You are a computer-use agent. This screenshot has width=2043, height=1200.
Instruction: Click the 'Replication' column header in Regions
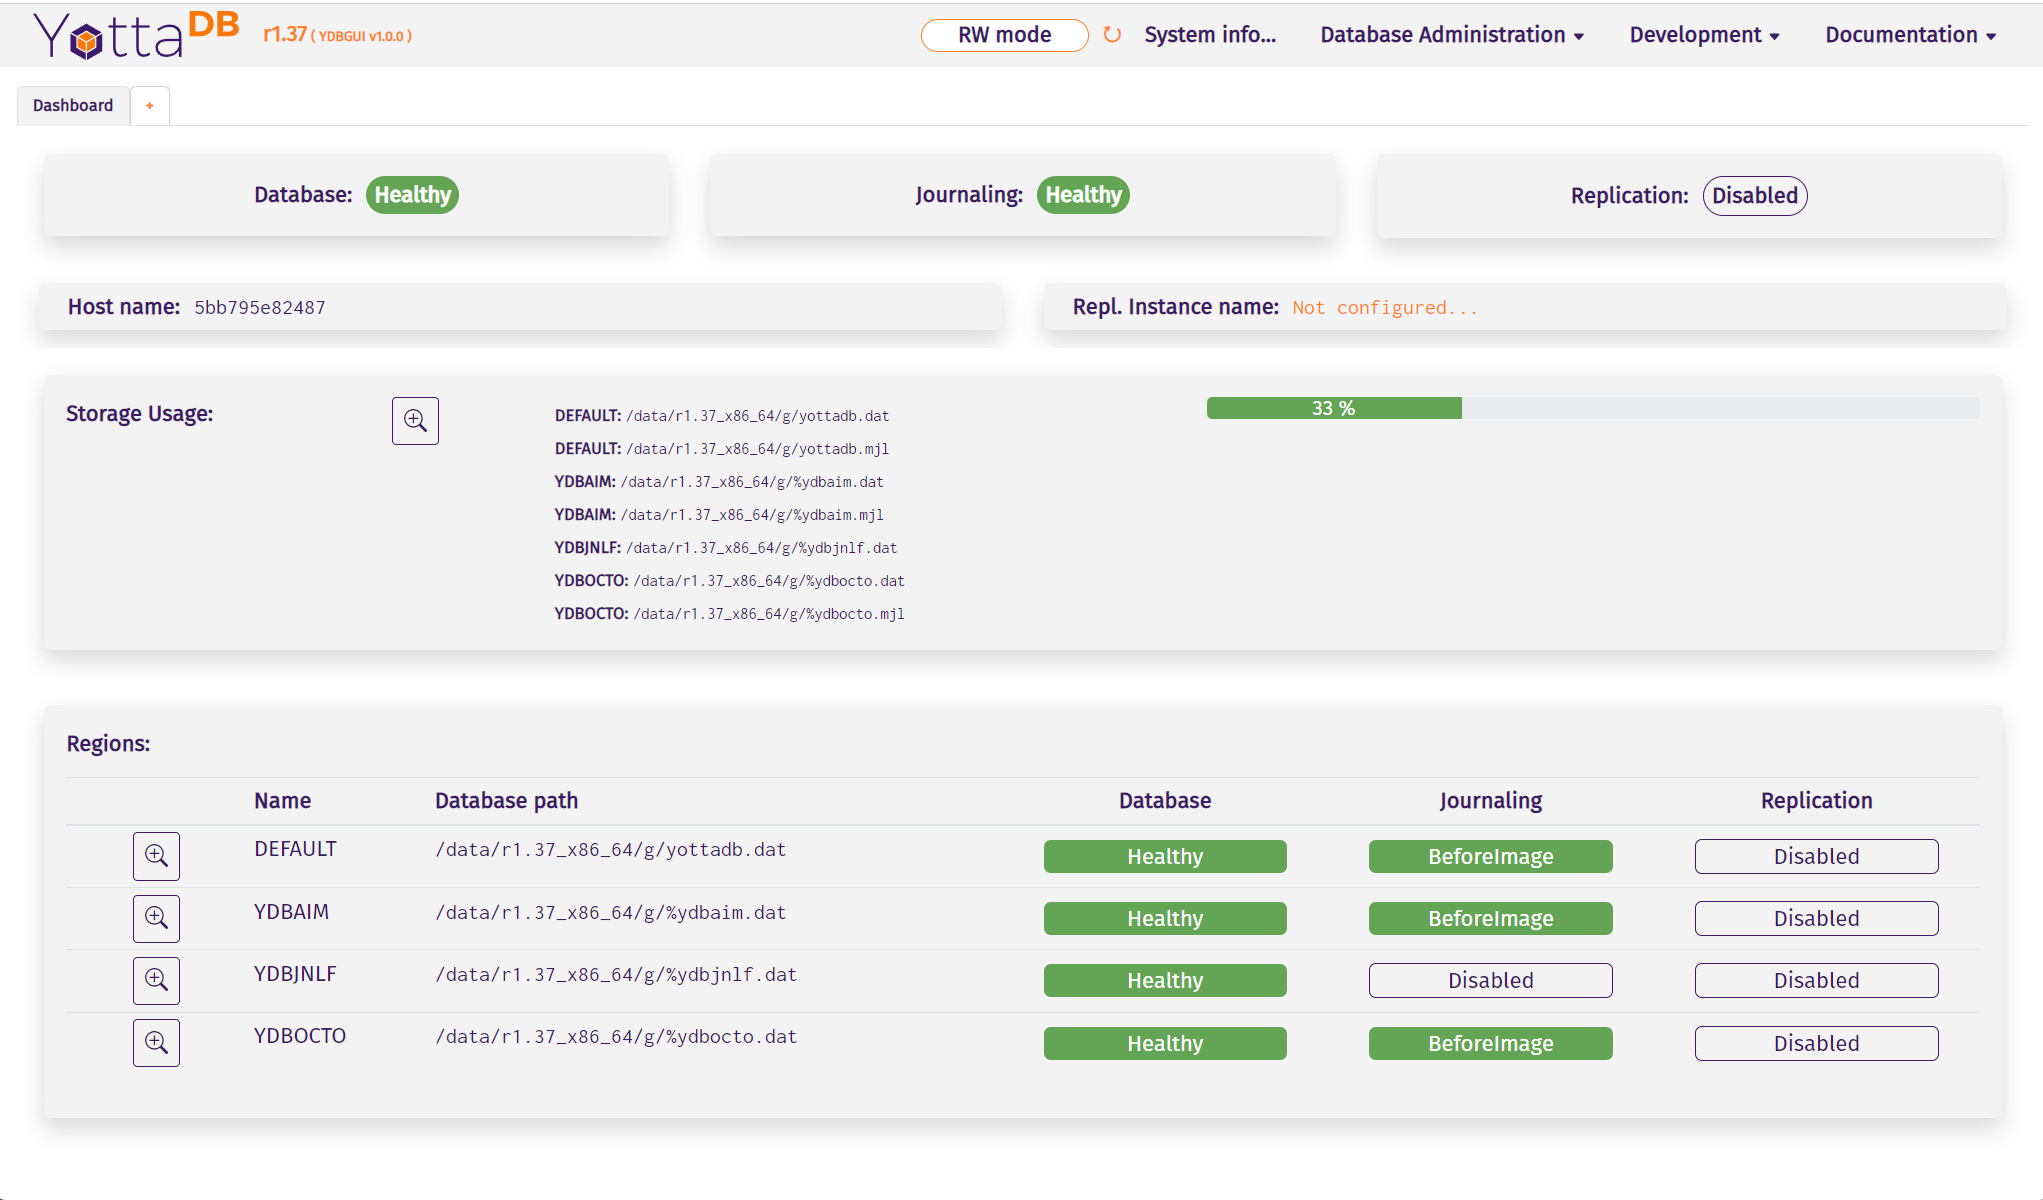coord(1816,801)
